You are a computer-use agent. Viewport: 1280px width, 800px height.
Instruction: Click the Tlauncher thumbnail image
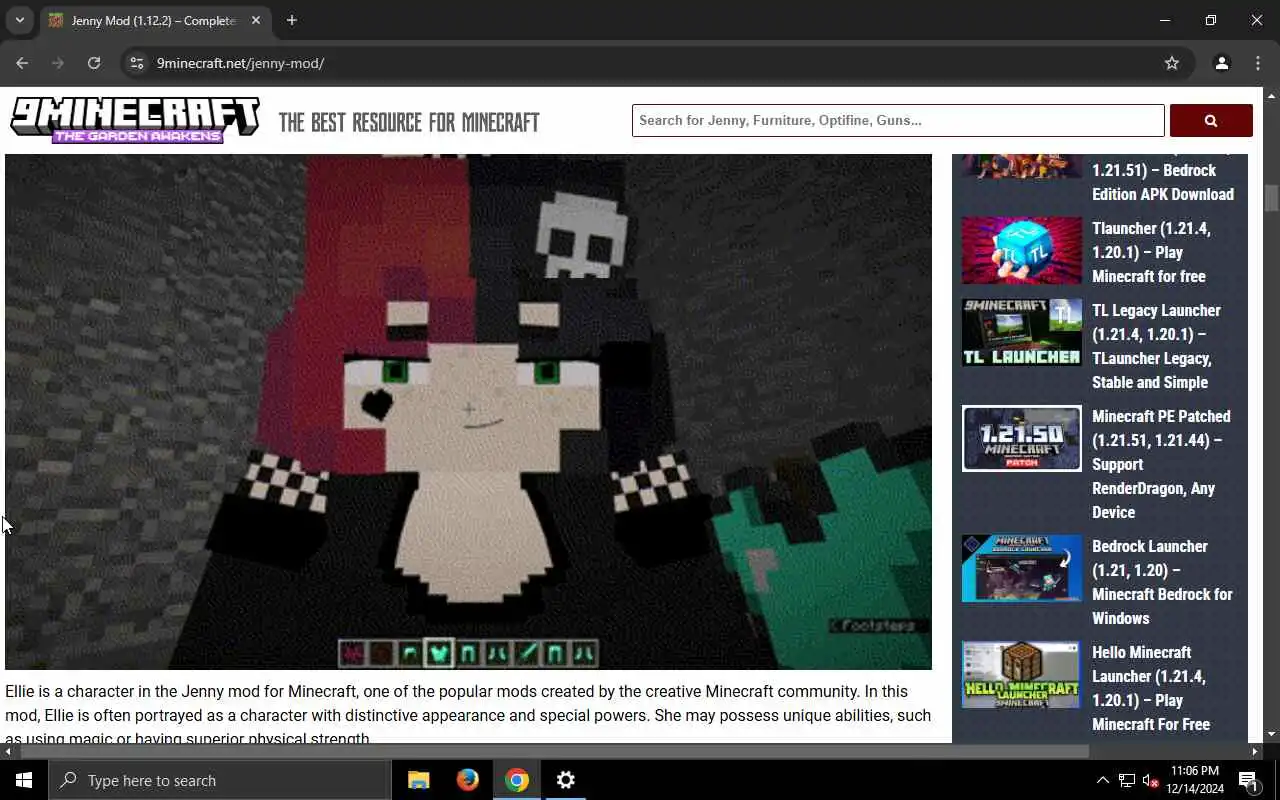(x=1021, y=251)
